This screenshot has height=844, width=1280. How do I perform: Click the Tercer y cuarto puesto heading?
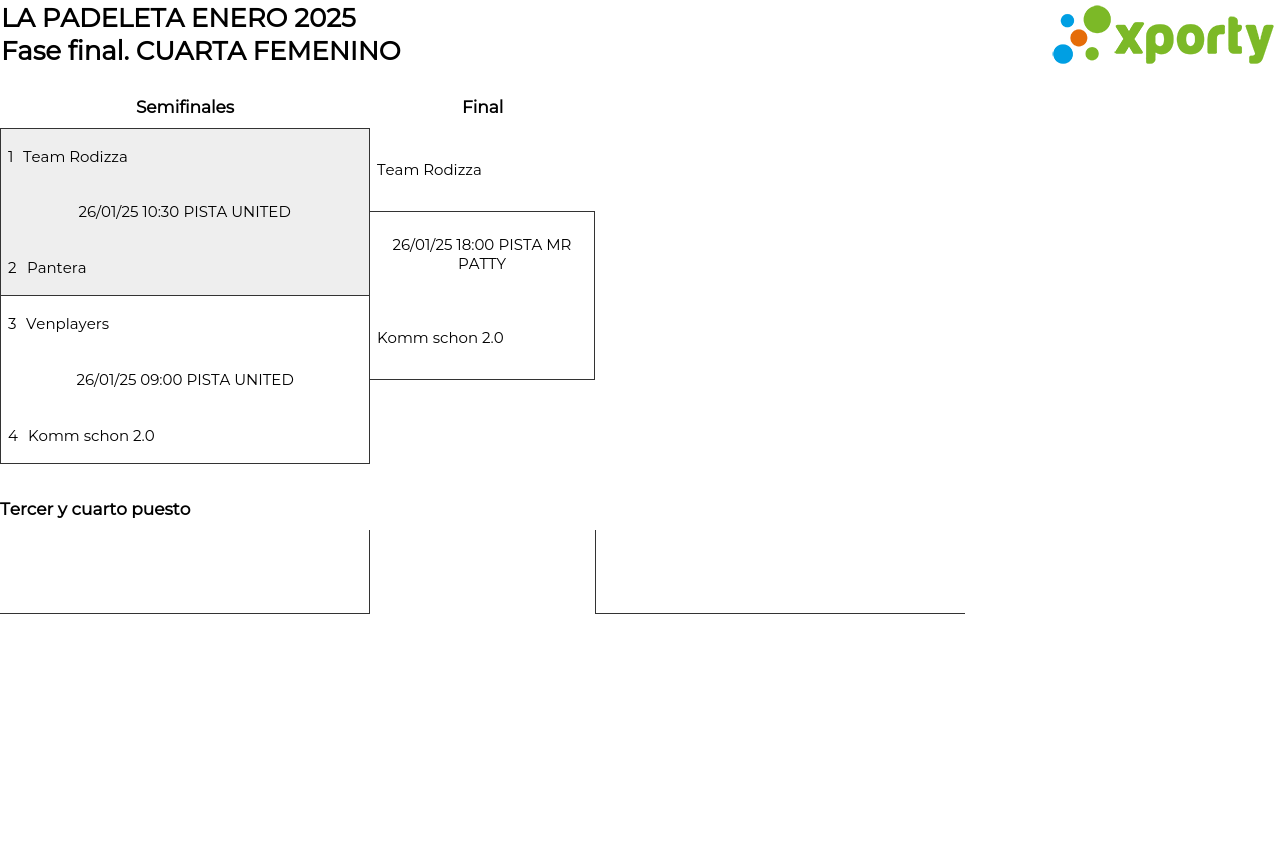tap(95, 509)
